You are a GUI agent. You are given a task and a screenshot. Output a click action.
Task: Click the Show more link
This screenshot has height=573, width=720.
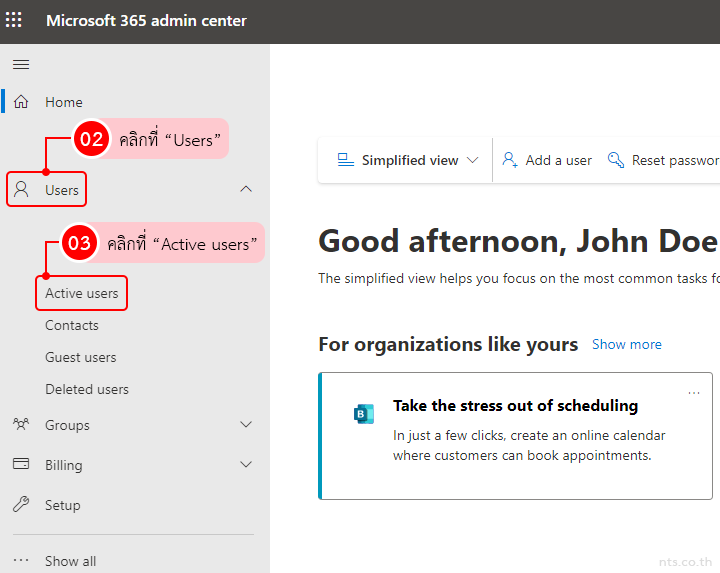(x=626, y=344)
